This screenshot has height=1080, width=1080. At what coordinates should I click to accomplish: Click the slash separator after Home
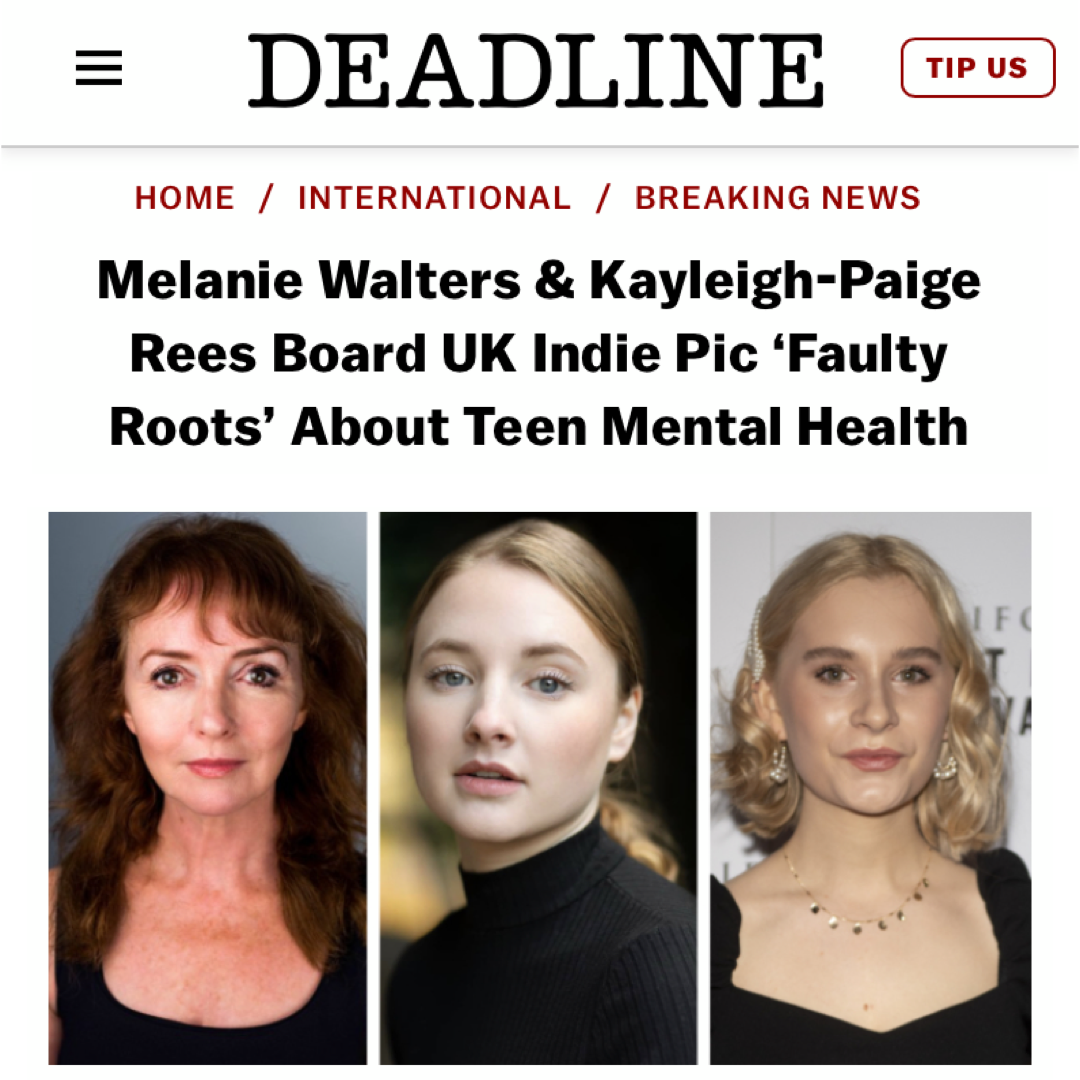tap(266, 198)
